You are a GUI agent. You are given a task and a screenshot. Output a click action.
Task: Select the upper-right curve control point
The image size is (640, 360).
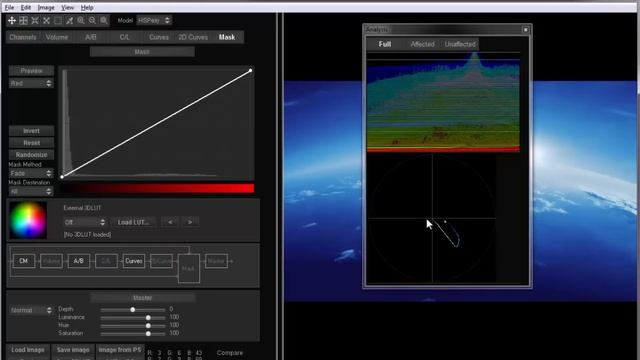[x=251, y=71]
